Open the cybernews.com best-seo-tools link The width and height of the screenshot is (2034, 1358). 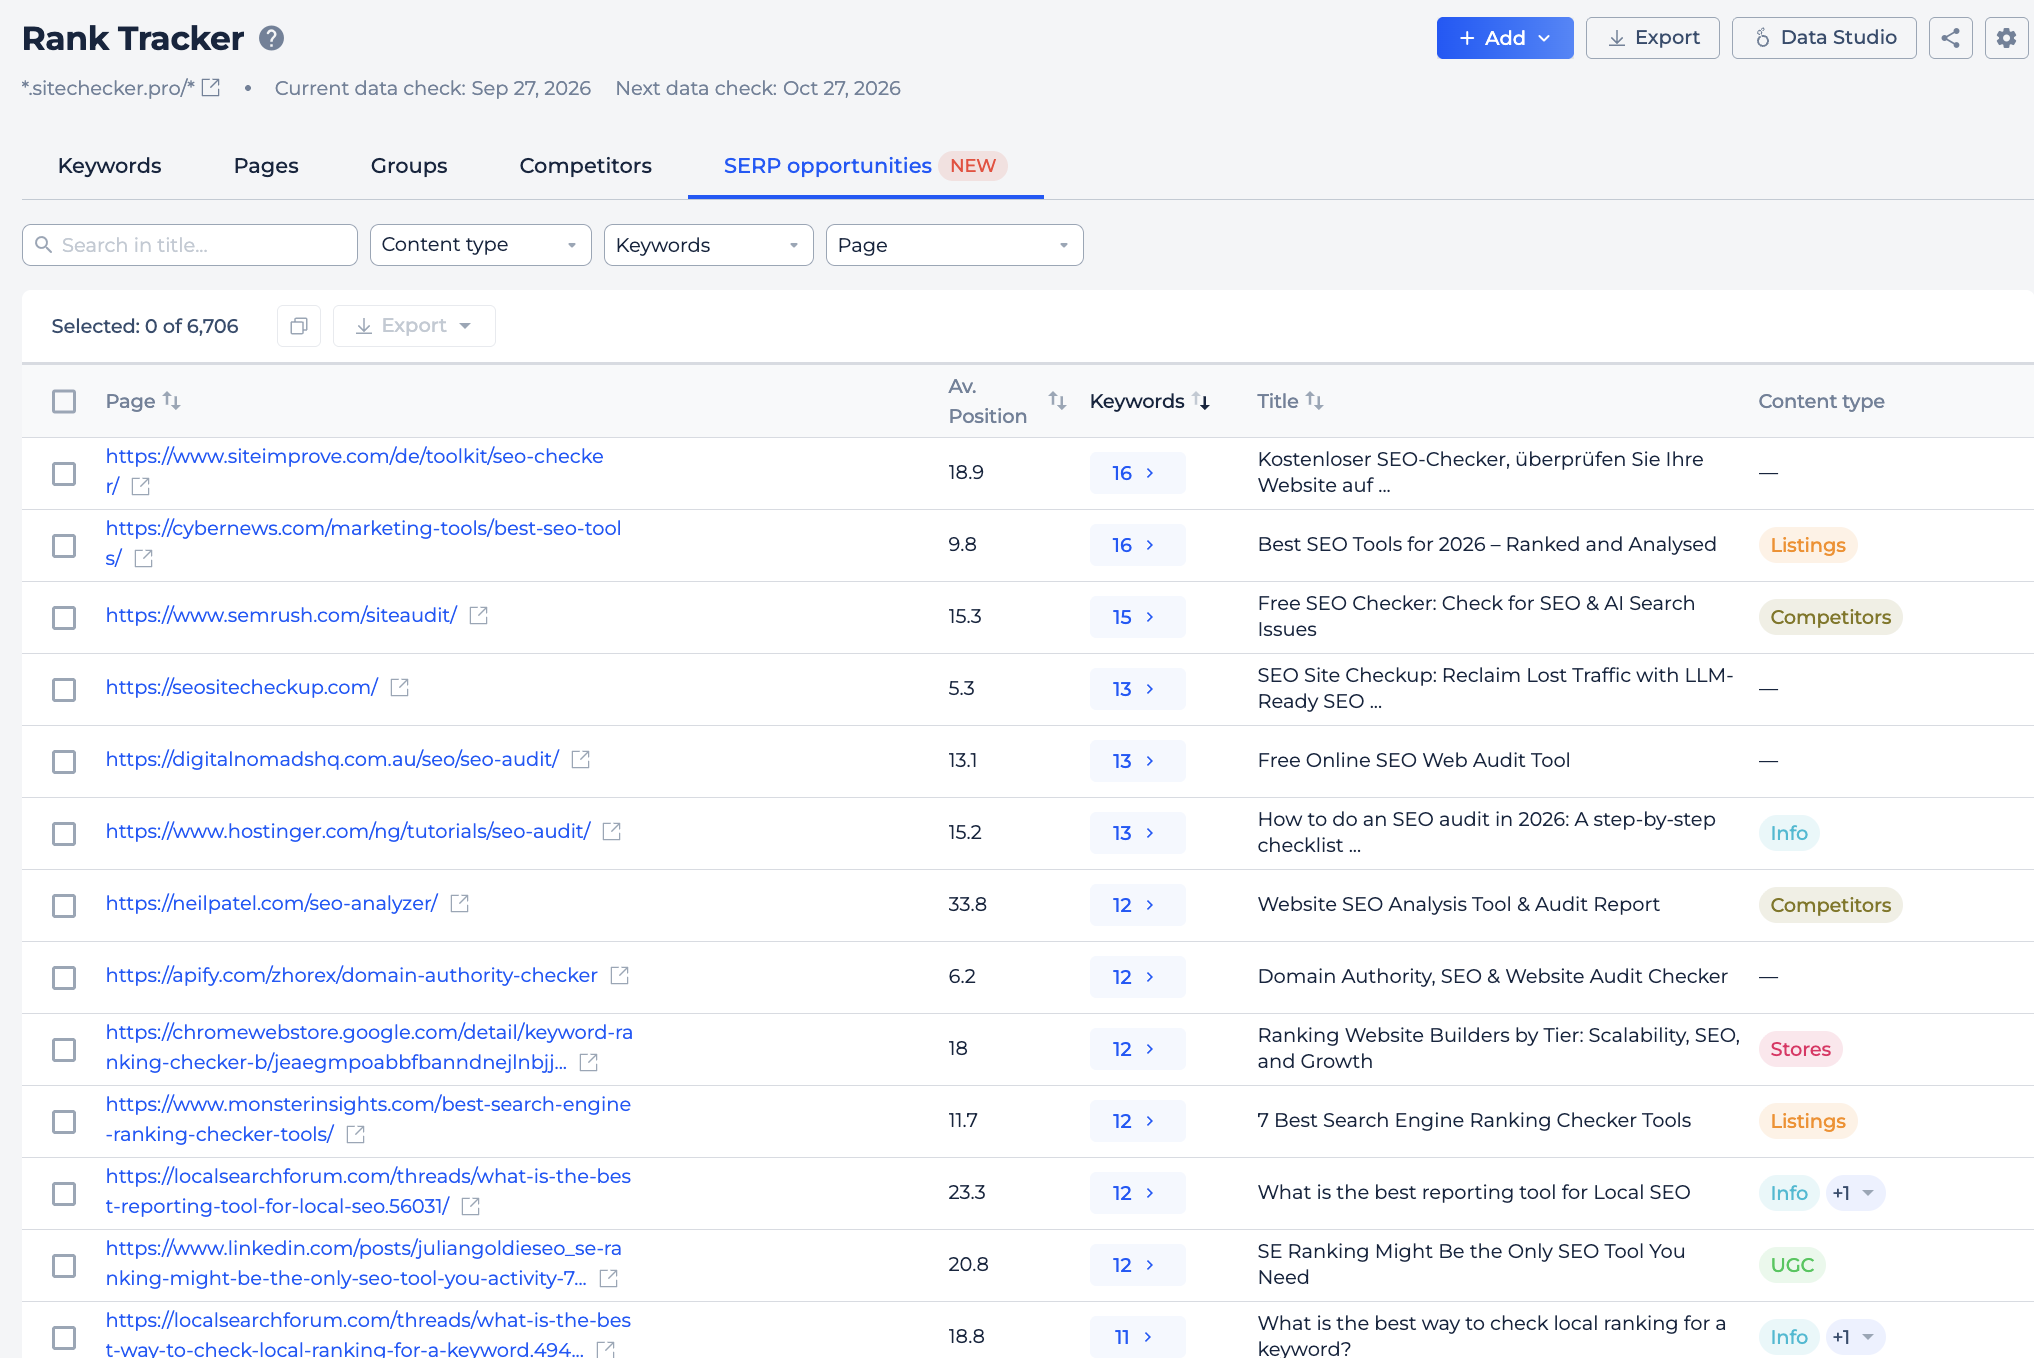(x=363, y=542)
